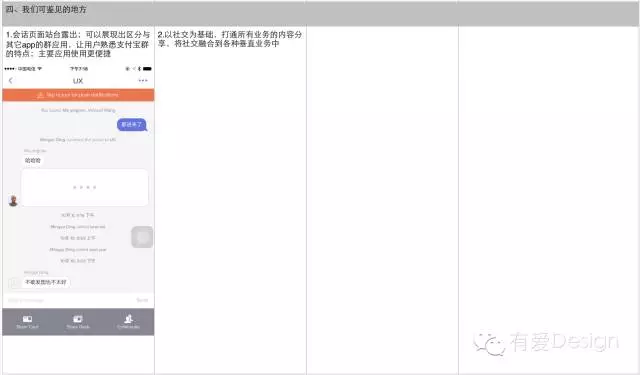Image resolution: width=640 pixels, height=375 pixels.
Task: Tap the person icon in bottom bar
Action: (x=129, y=322)
